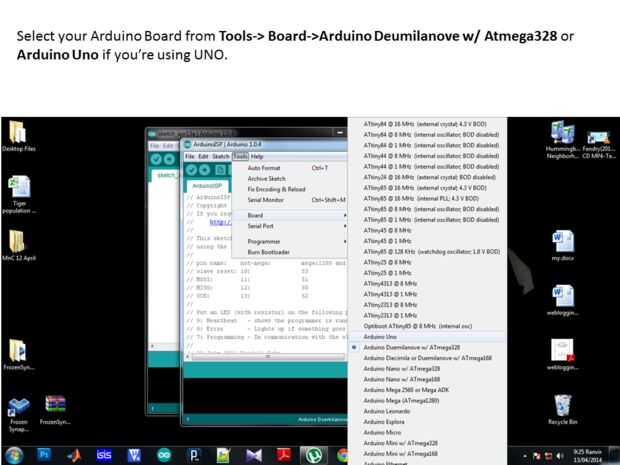Select the Frozen Synap shortcut icon
The height and width of the screenshot is (465, 620).
pos(19,415)
